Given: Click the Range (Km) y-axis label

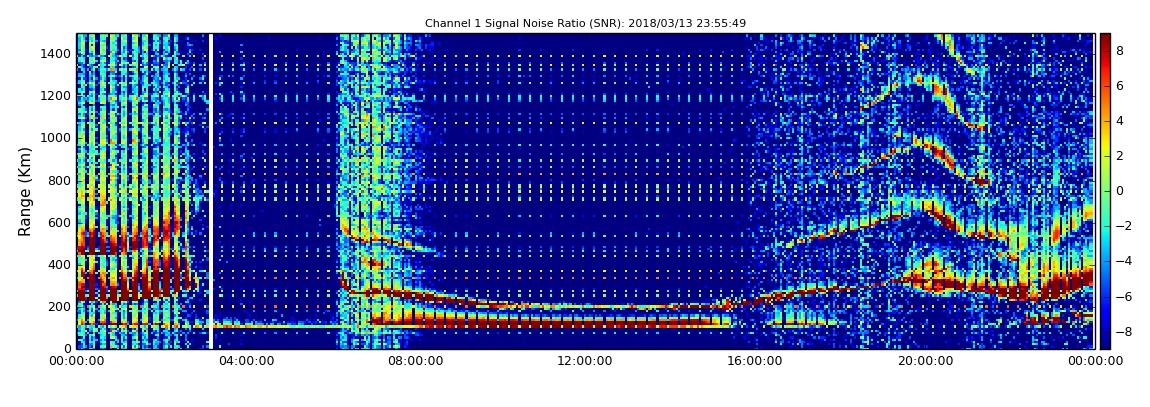Looking at the screenshot, I should tap(25, 190).
